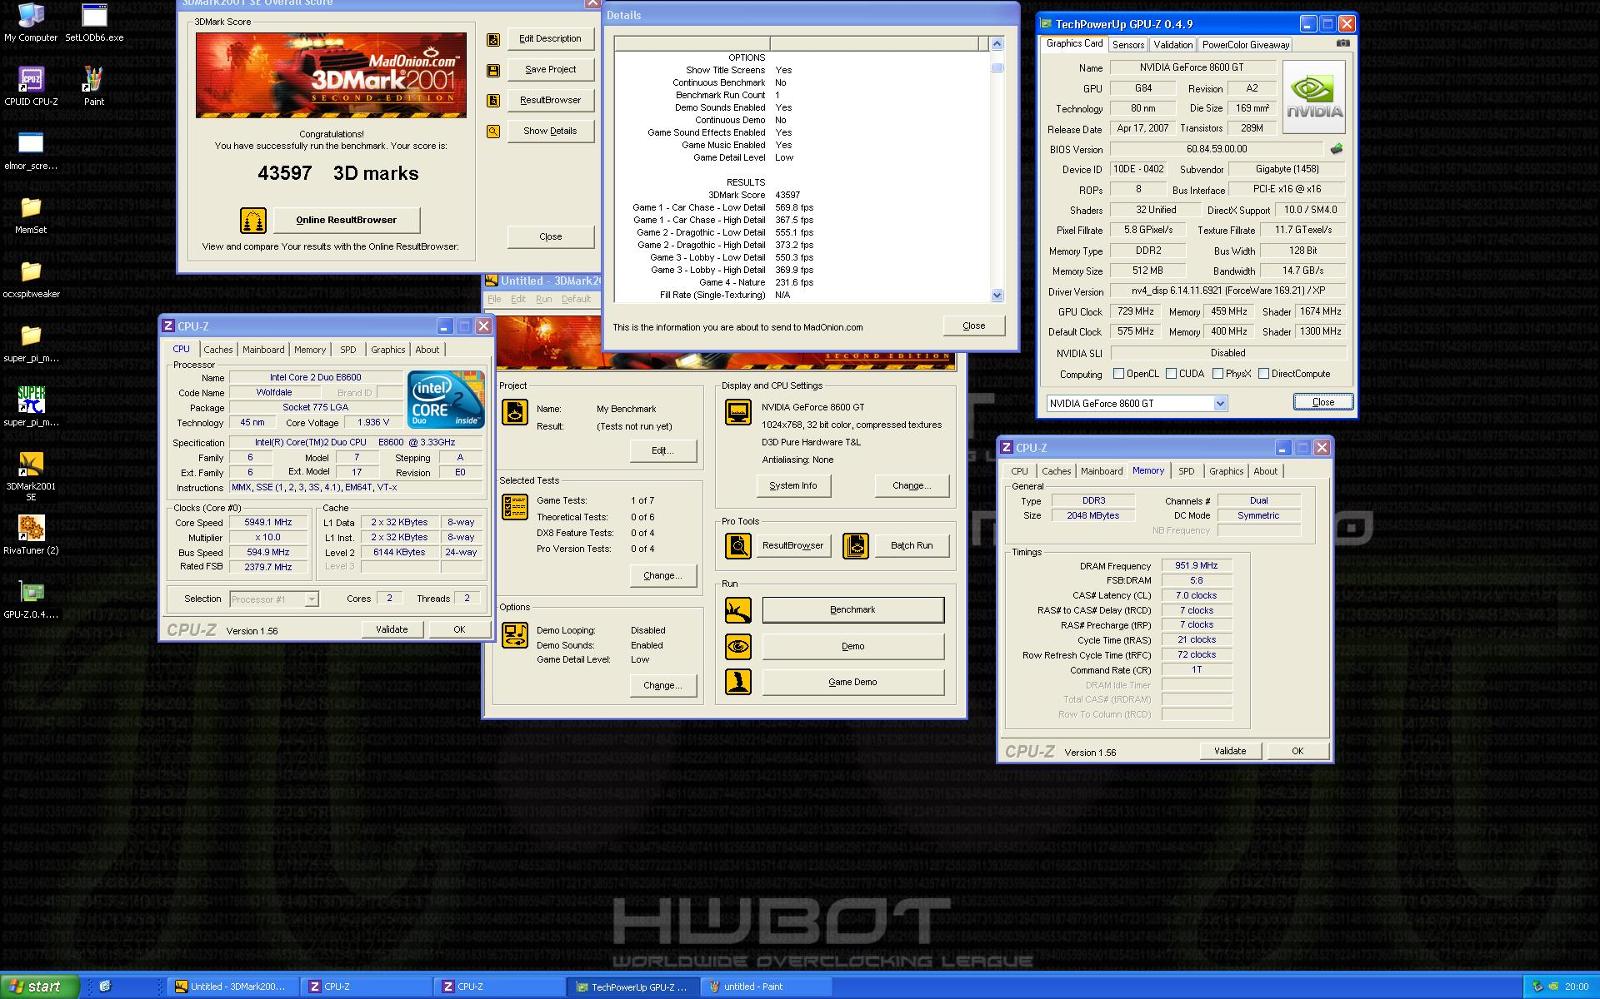
Task: Click the Online ResultBrowser headset icon
Action: pos(253,220)
